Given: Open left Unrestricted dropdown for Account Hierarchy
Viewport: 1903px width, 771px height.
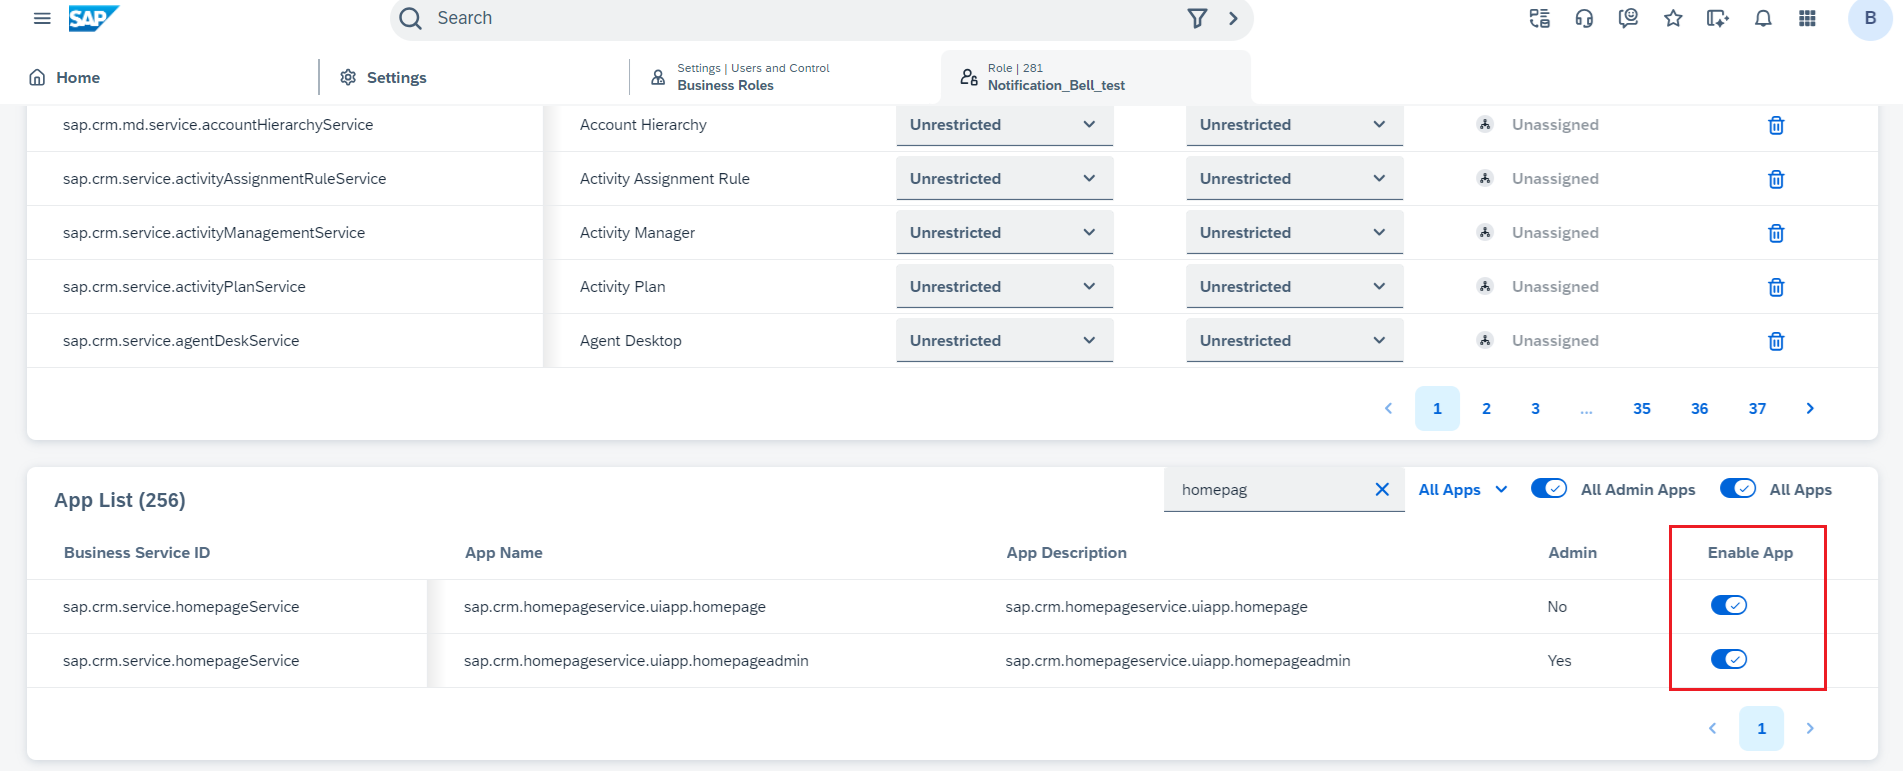Looking at the screenshot, I should (1004, 125).
